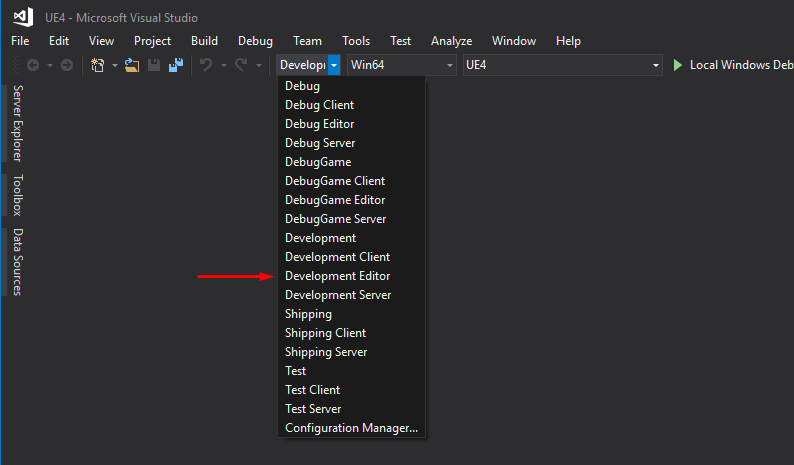Viewport: 794px width, 465px height.
Task: Select Debug Server configuration
Action: pyautogui.click(x=351, y=143)
